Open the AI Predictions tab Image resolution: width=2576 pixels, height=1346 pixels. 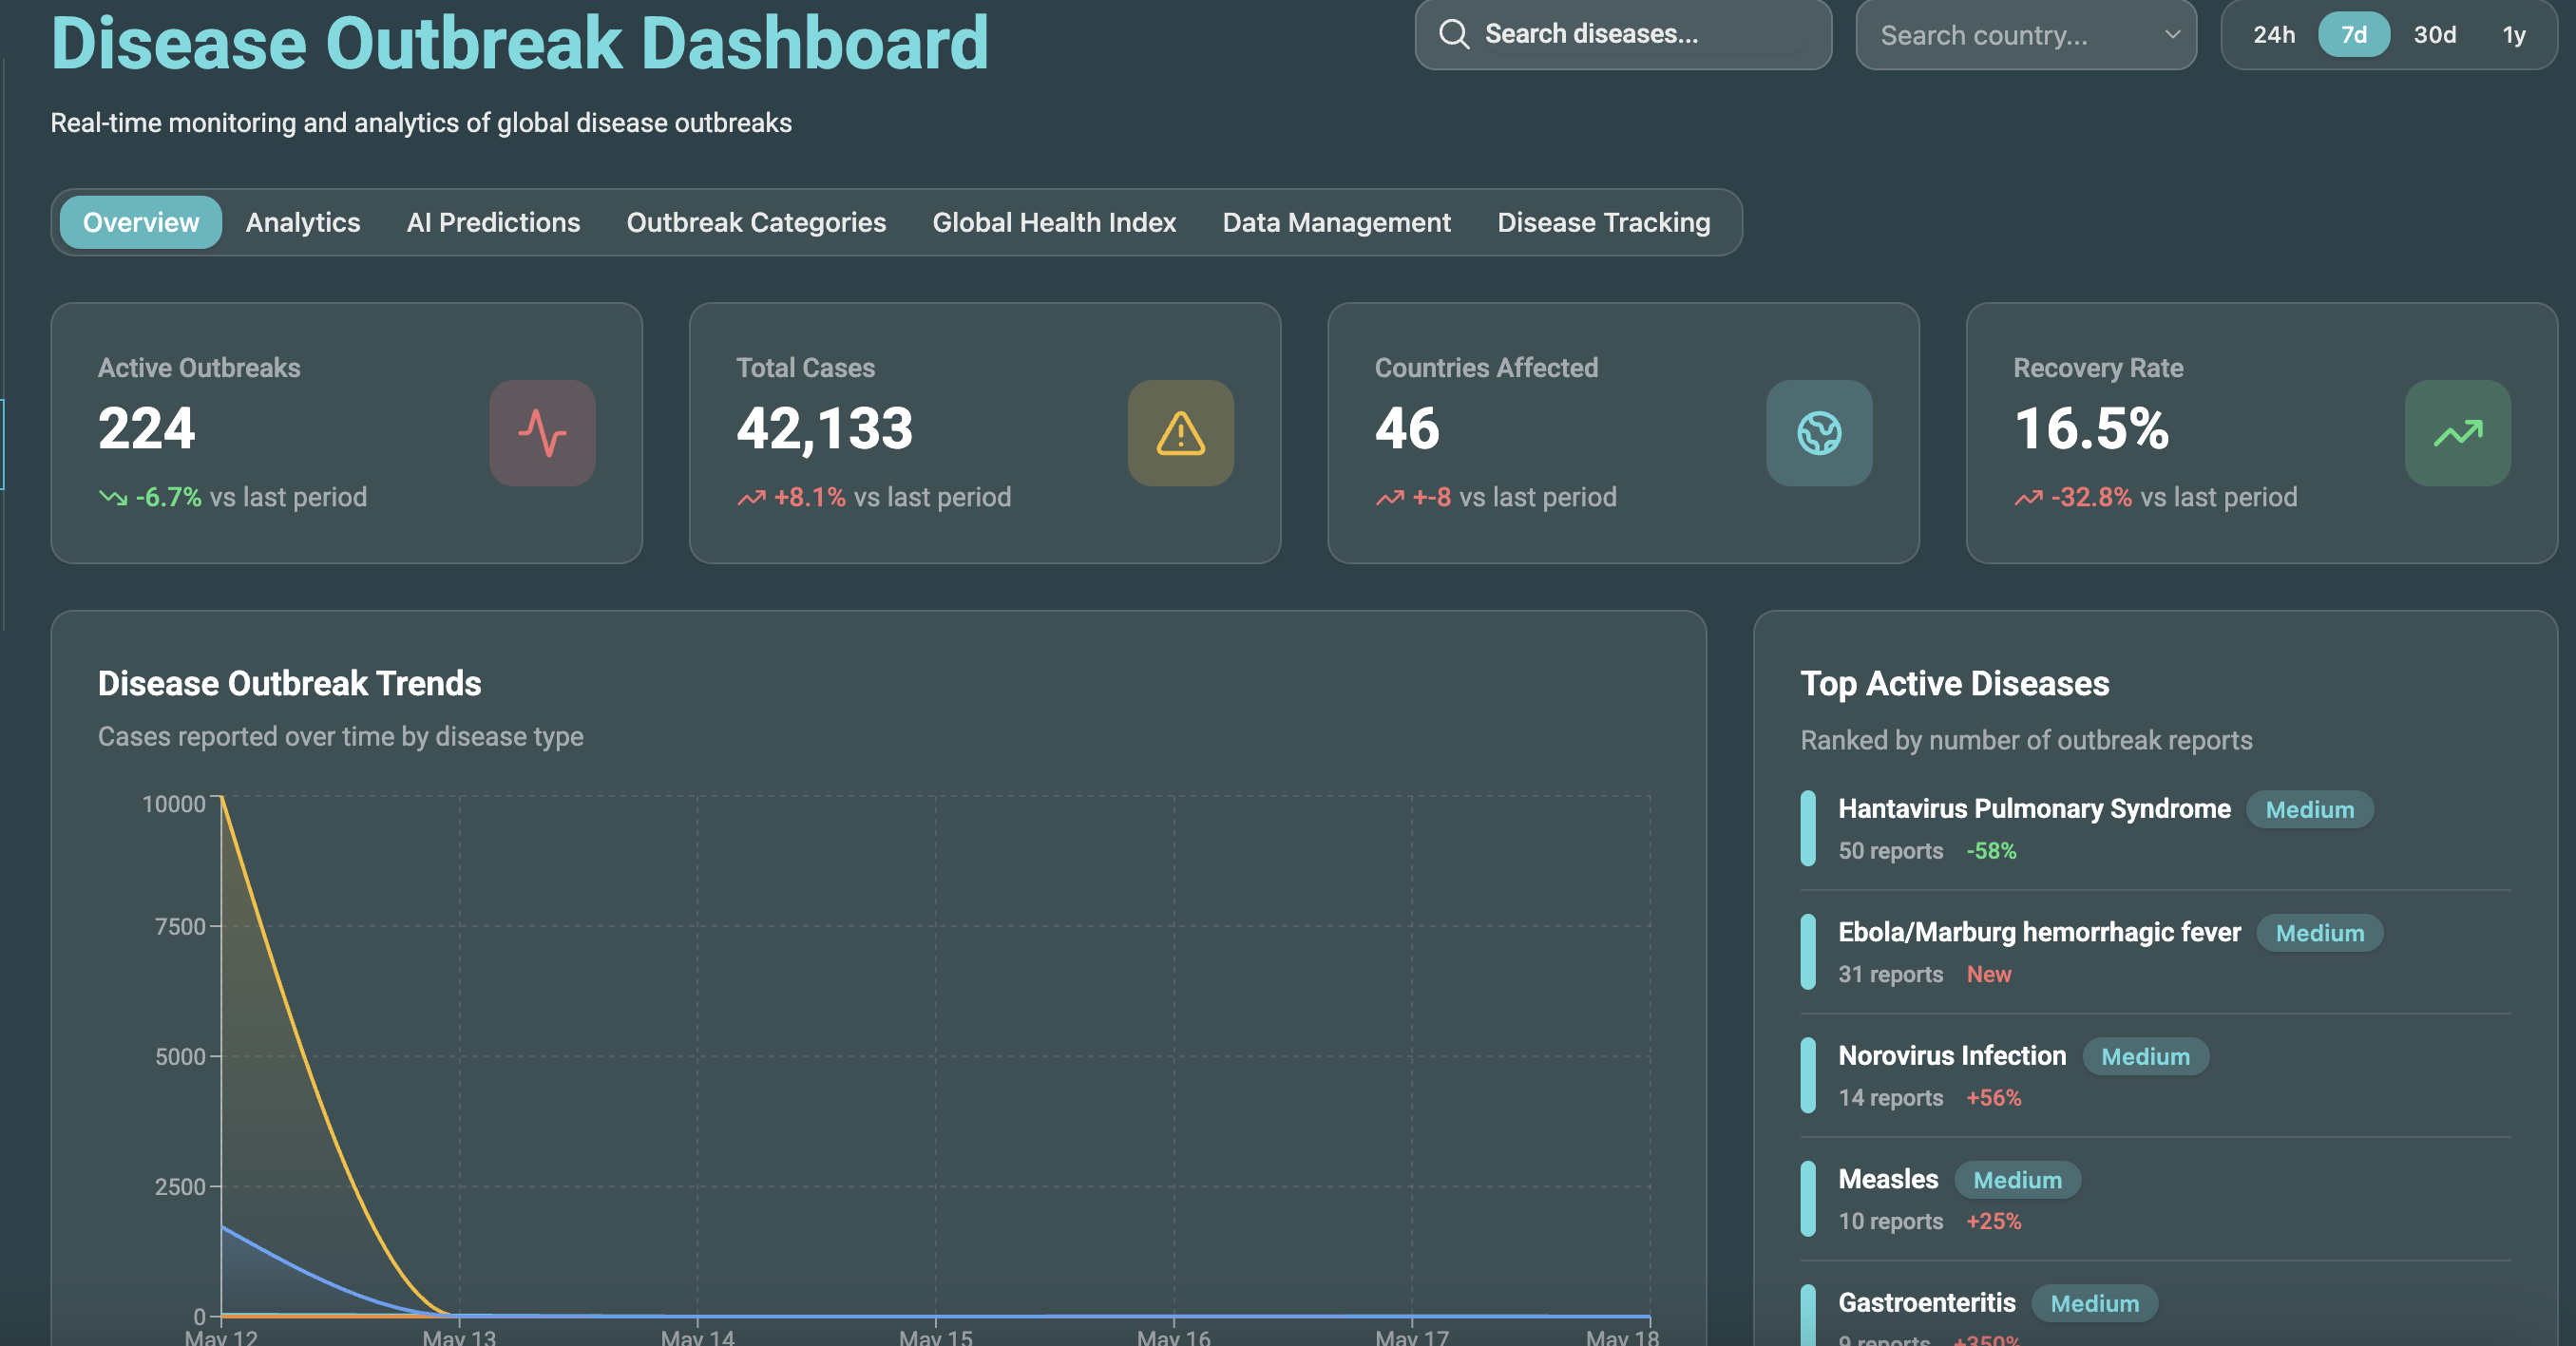point(493,222)
